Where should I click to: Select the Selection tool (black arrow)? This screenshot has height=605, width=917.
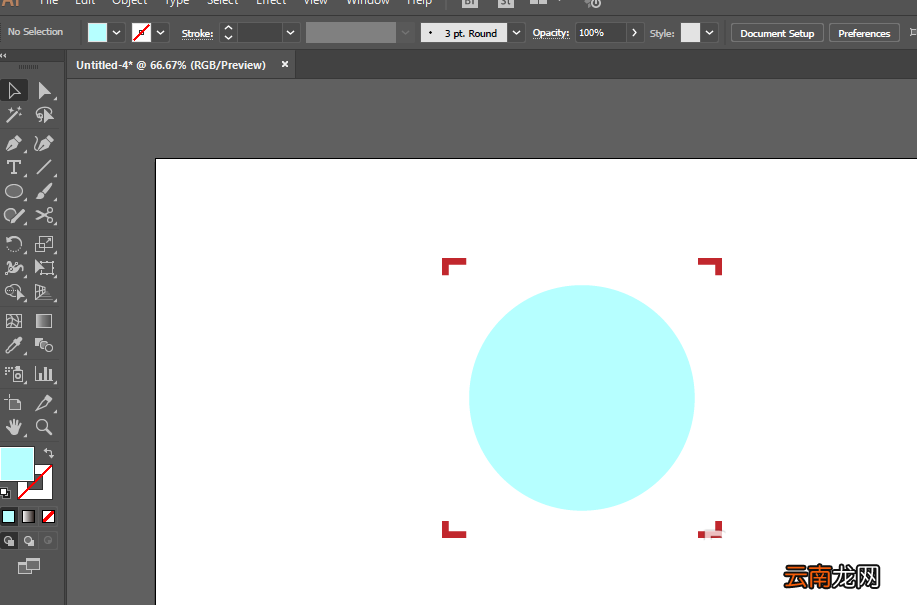[14, 91]
